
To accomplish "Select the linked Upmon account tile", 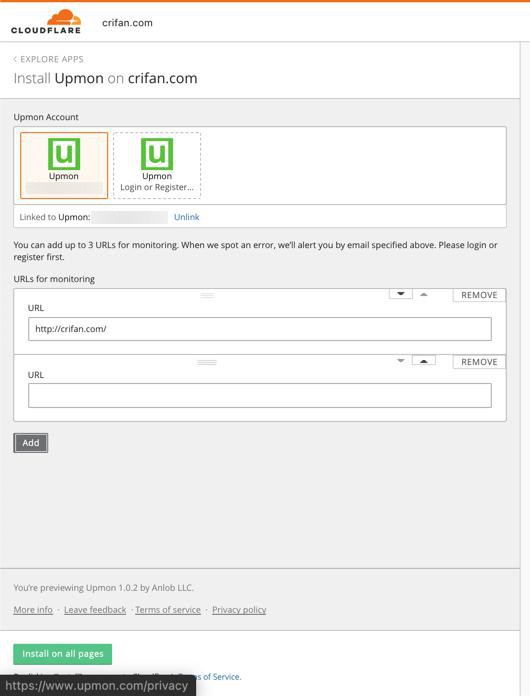I will 64,165.
